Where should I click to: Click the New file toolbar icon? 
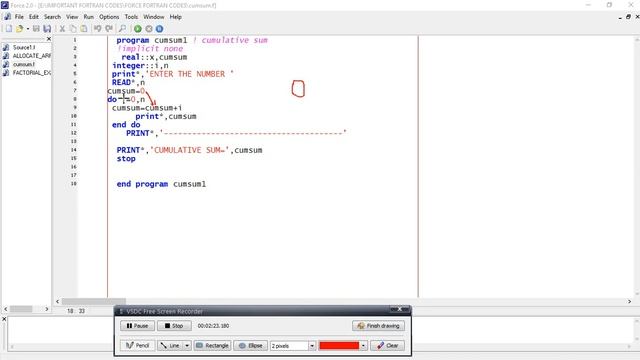[x=9, y=29]
